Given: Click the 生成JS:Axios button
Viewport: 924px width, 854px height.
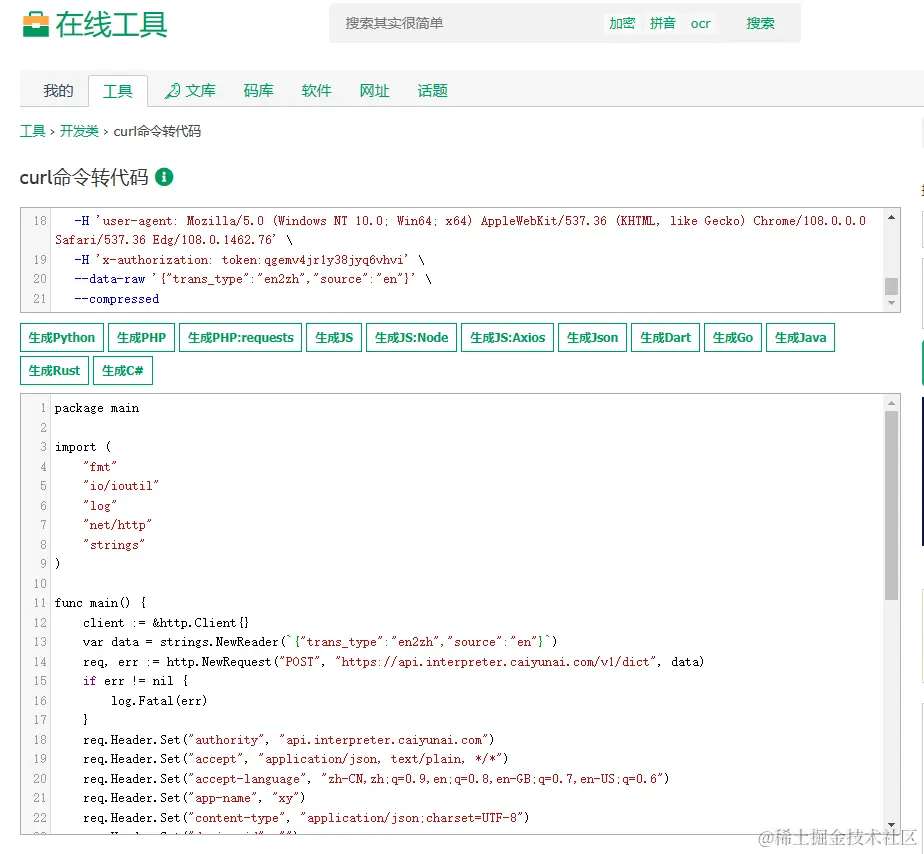Looking at the screenshot, I should [x=507, y=338].
